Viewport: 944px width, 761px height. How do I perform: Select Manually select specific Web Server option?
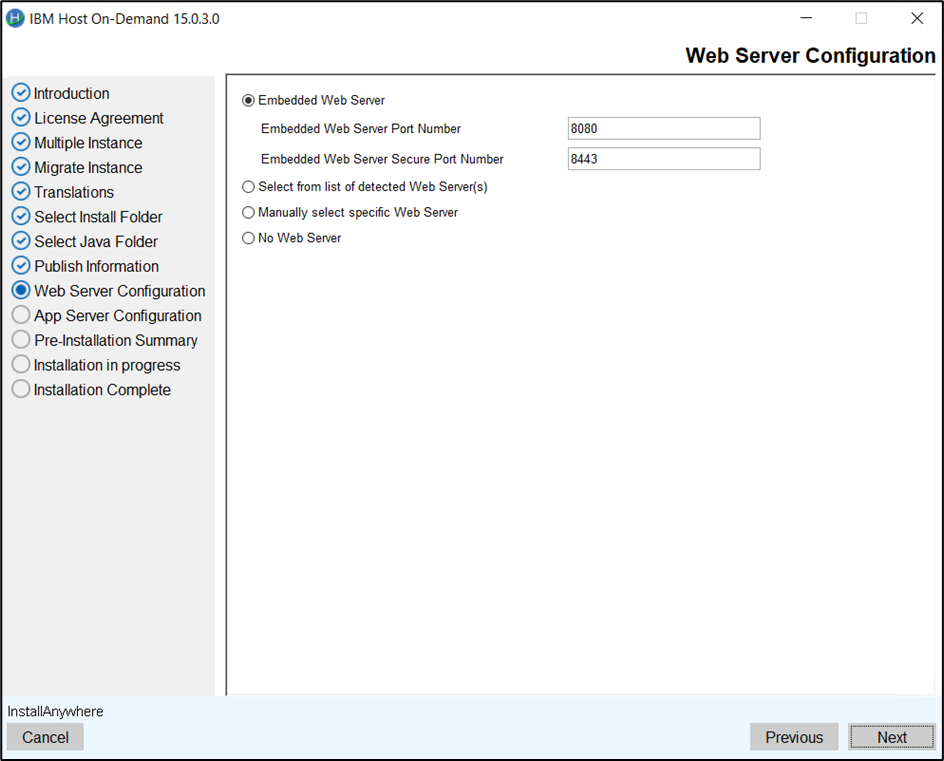(249, 212)
